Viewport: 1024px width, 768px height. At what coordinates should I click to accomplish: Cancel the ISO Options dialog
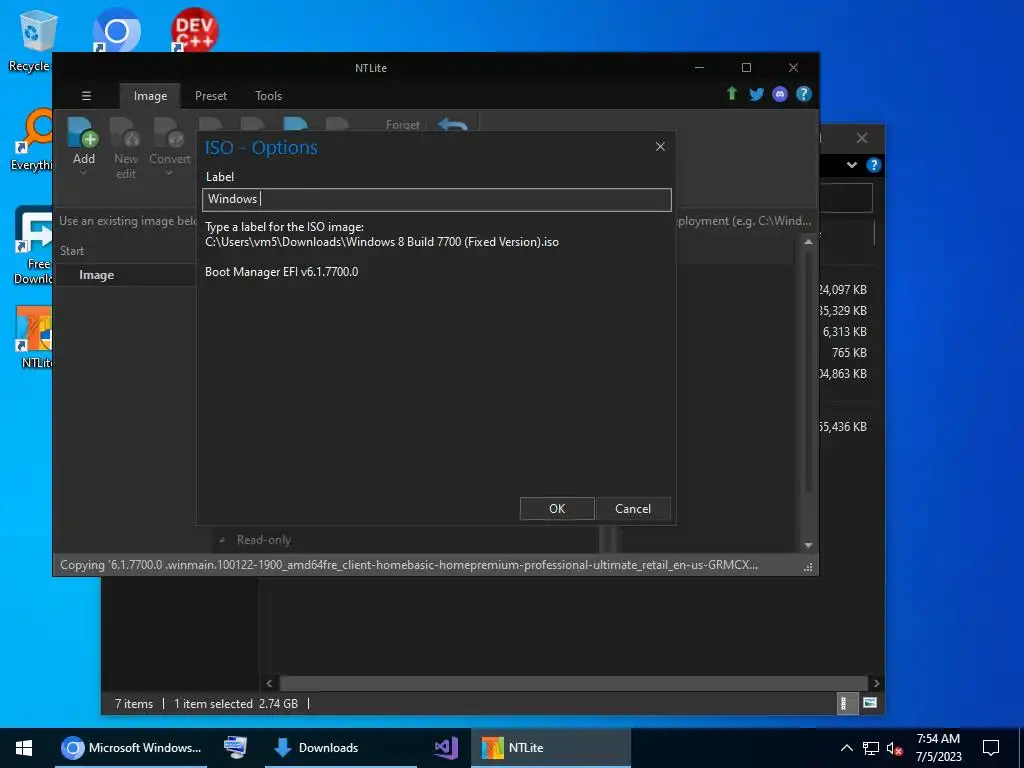[x=633, y=509]
